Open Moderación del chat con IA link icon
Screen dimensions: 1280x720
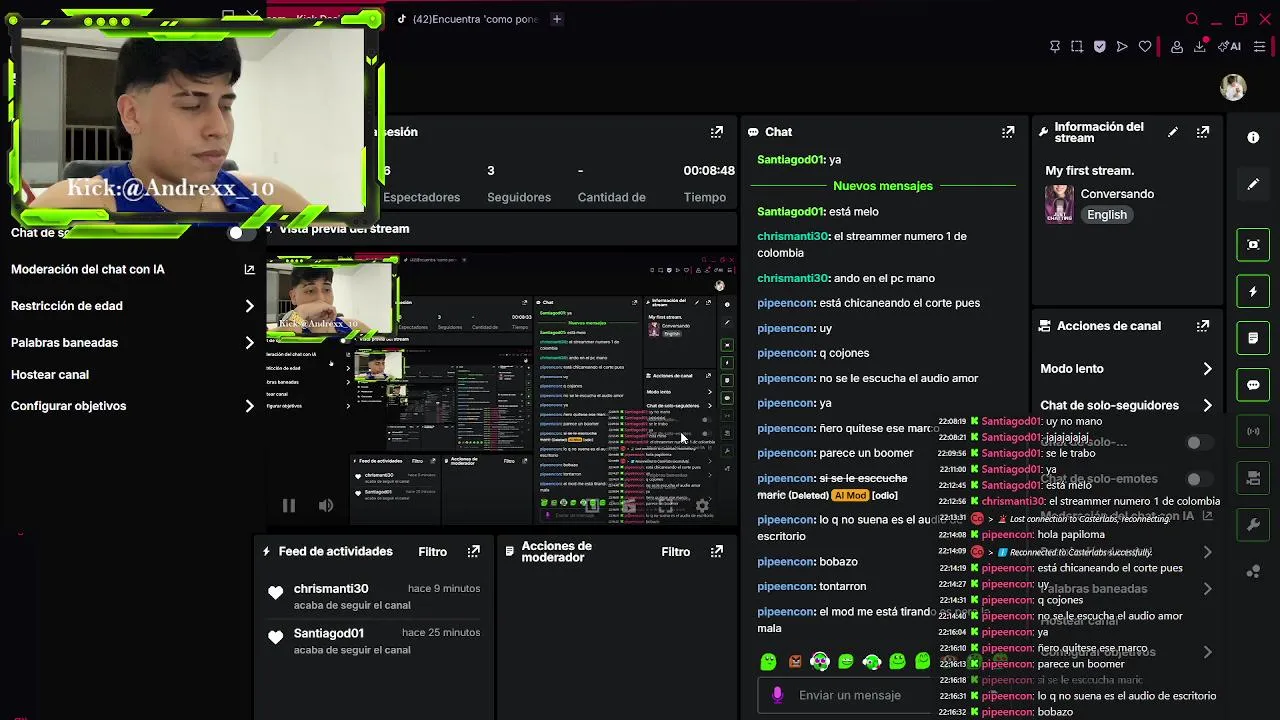[x=249, y=269]
